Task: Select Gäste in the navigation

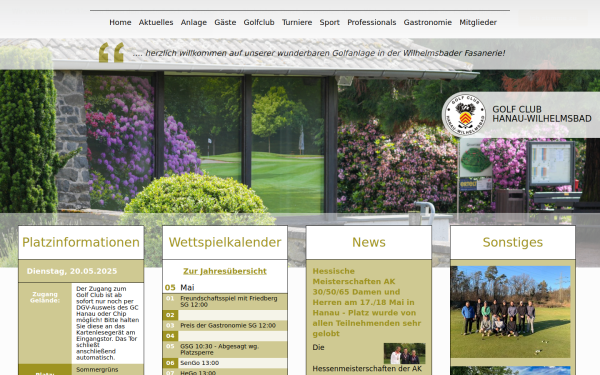Action: (x=225, y=22)
